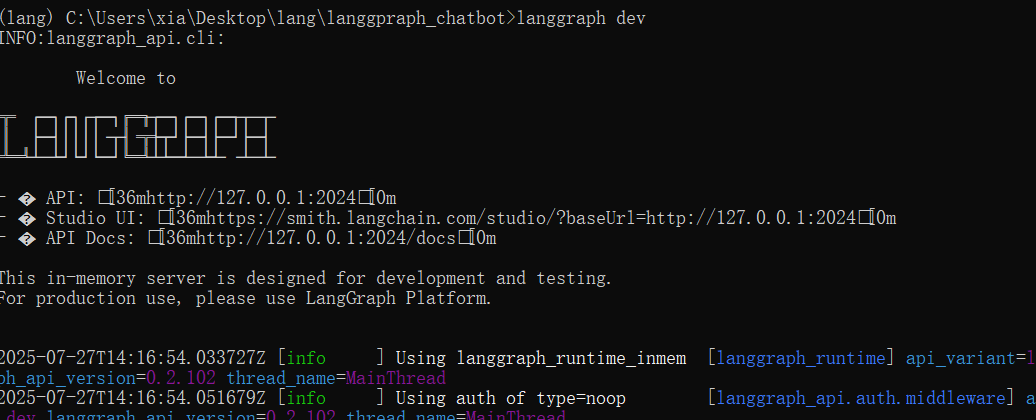The image size is (1036, 420).
Task: Click the 'Using langgraph_runtime_inmem' log message
Action: point(540,358)
